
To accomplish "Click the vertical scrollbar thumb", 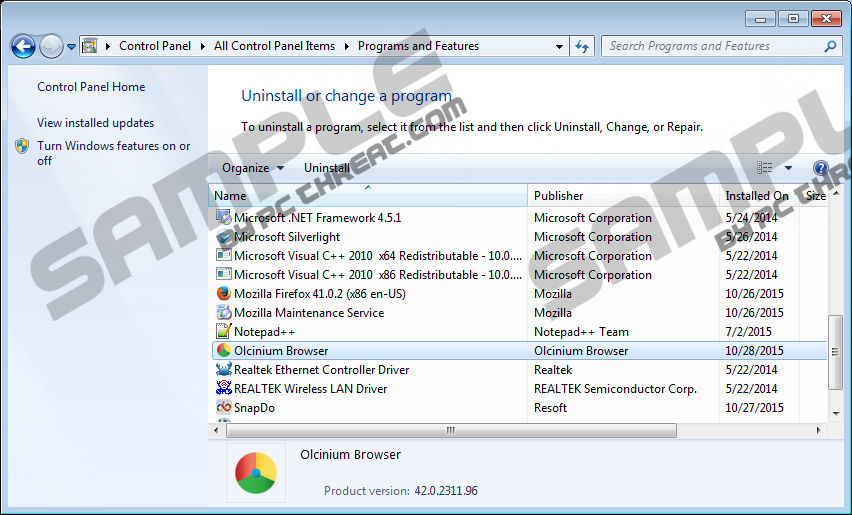I will click(x=836, y=352).
